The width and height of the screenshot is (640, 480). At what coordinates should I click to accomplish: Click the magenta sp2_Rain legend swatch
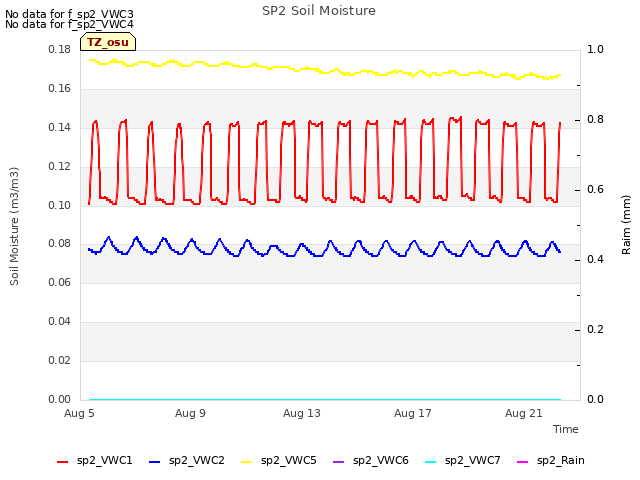point(522,462)
